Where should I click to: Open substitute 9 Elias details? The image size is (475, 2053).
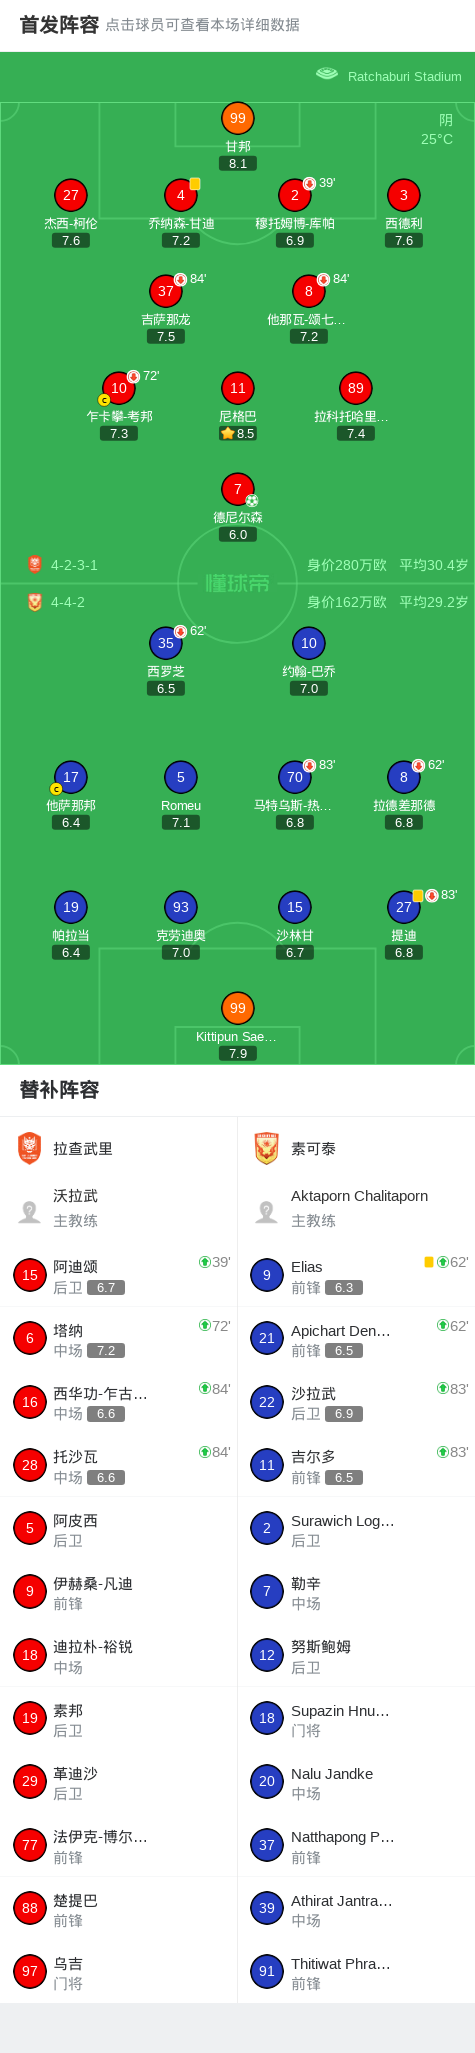click(x=356, y=1275)
